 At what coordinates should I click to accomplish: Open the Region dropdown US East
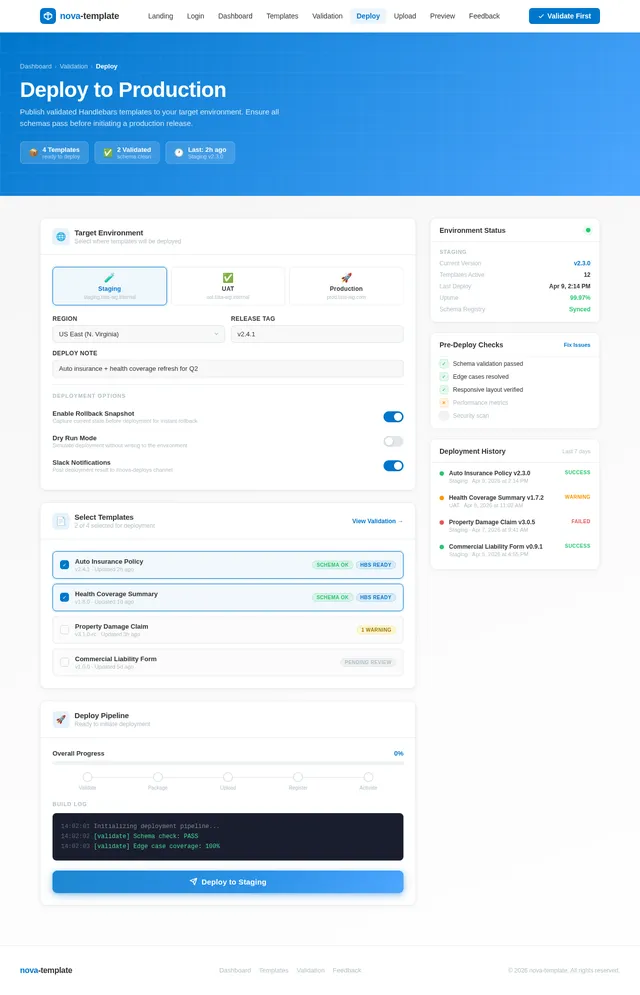click(138, 334)
